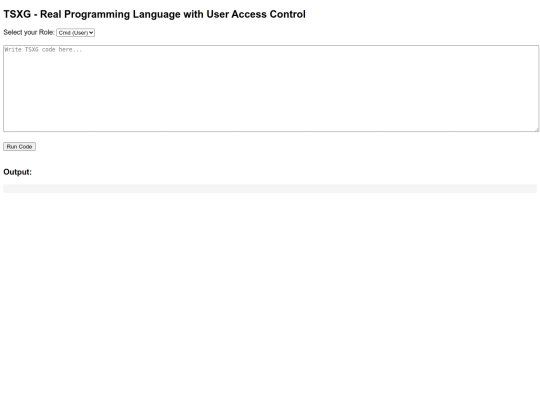Click the word "Select" in the role label

12,32
